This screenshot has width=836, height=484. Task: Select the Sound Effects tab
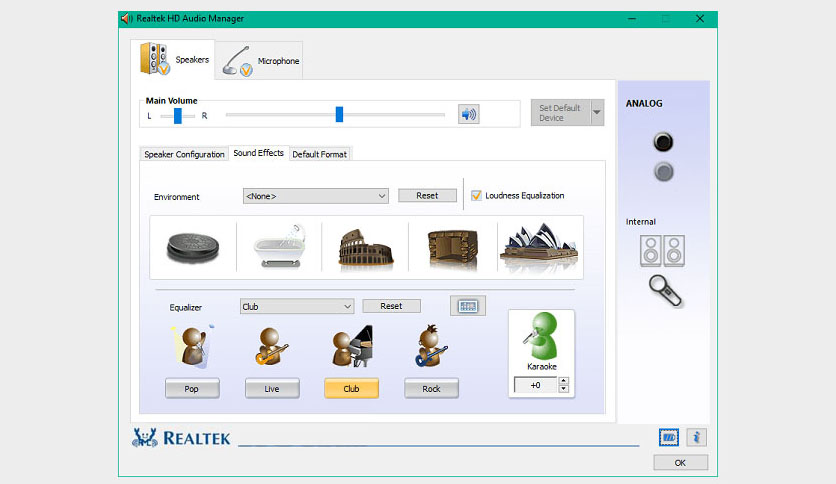click(x=259, y=153)
